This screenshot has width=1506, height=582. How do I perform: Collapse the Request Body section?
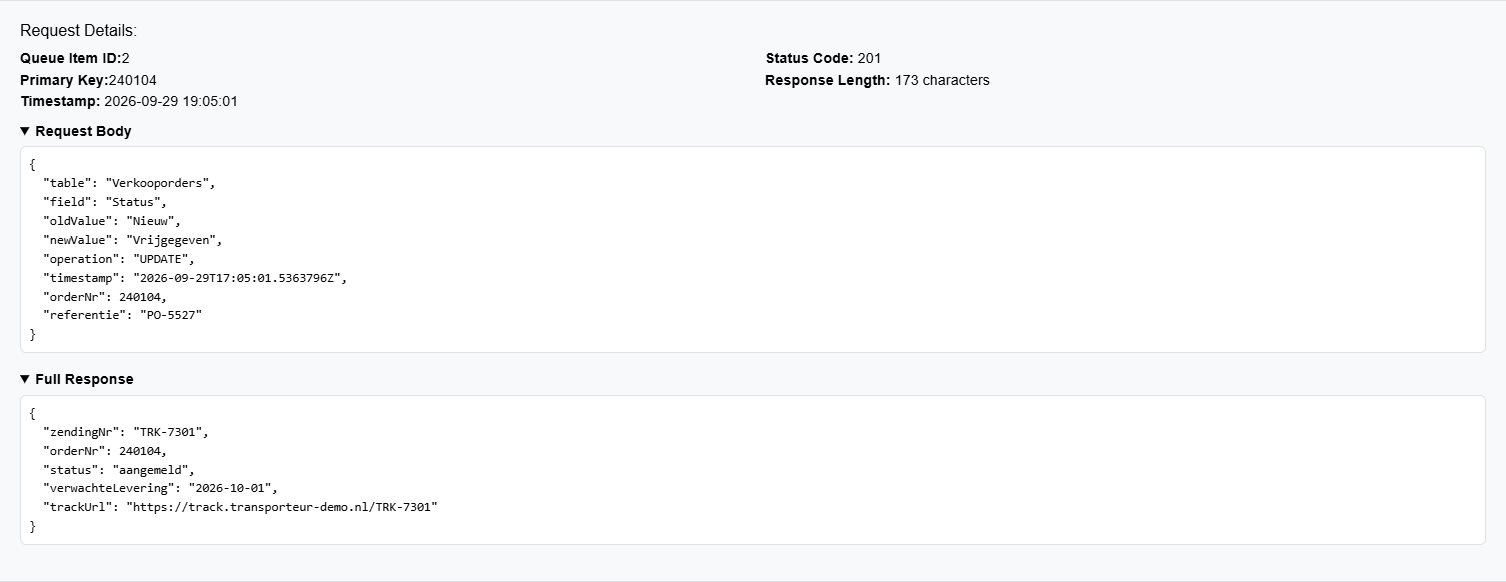click(x=76, y=131)
